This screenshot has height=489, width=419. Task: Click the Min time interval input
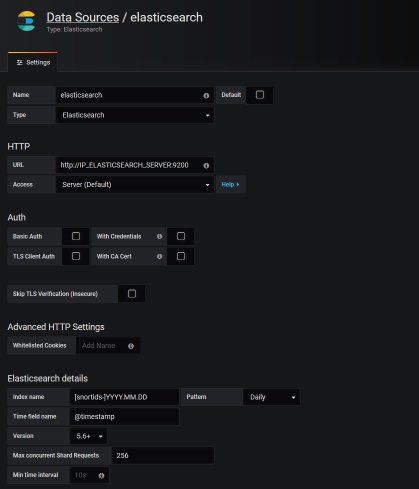point(89,475)
